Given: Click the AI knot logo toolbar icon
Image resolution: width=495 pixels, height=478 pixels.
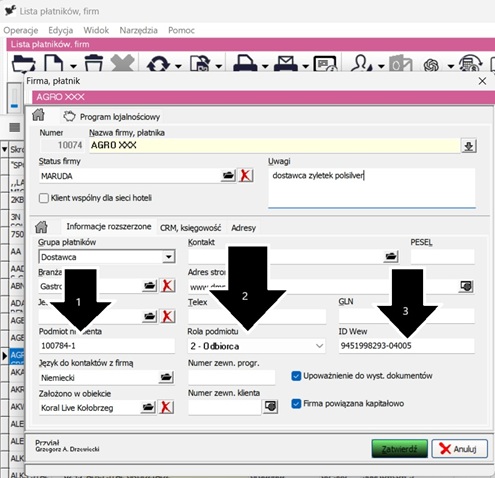Looking at the screenshot, I should pyautogui.click(x=431, y=65).
